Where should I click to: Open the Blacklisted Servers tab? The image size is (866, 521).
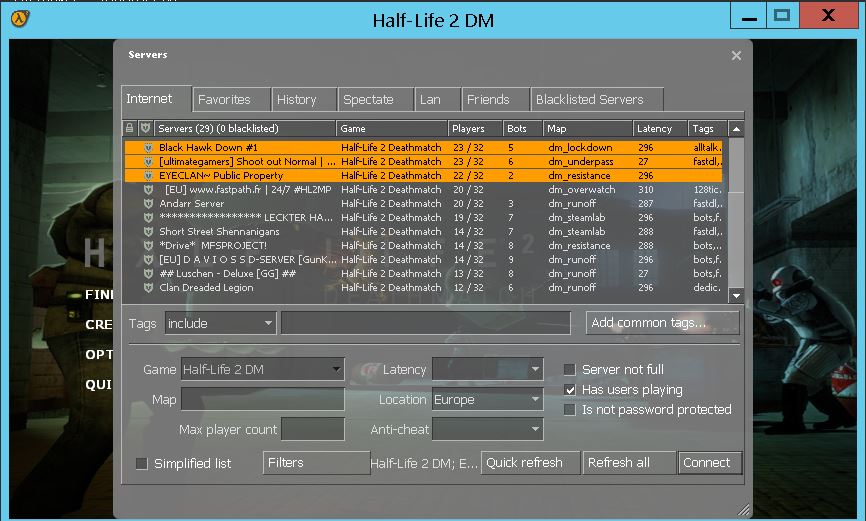click(596, 100)
